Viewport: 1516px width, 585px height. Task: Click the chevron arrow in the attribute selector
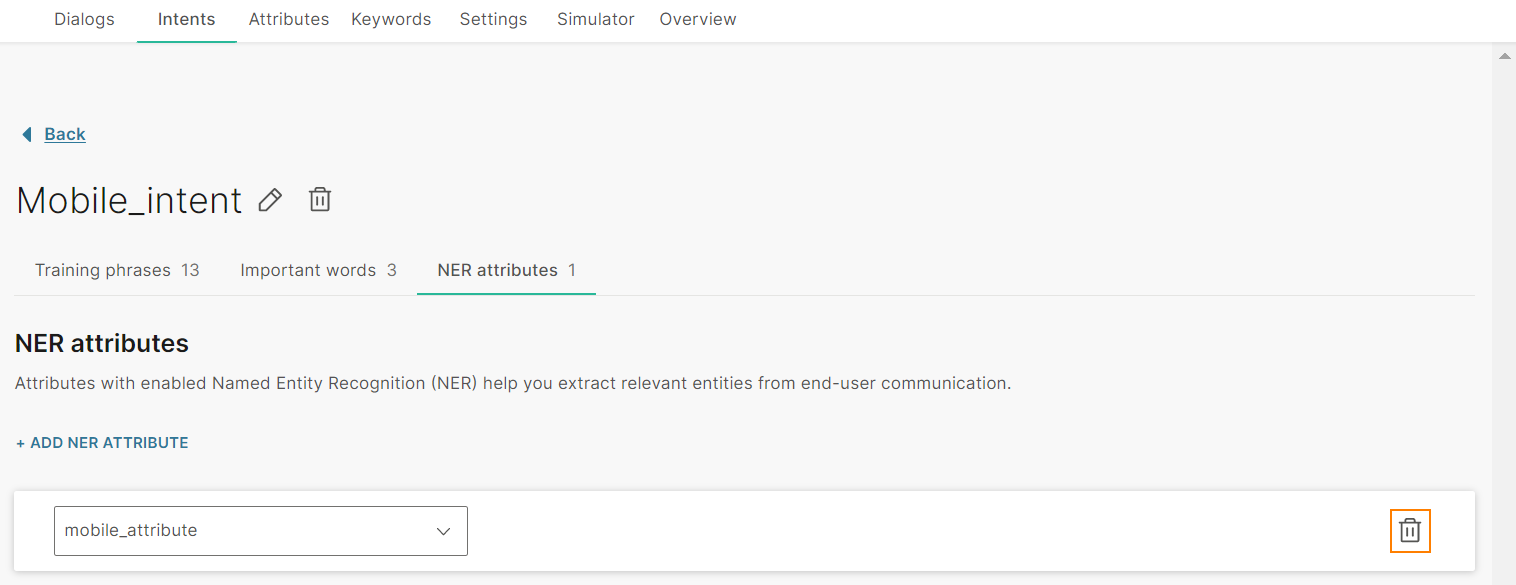pos(444,531)
